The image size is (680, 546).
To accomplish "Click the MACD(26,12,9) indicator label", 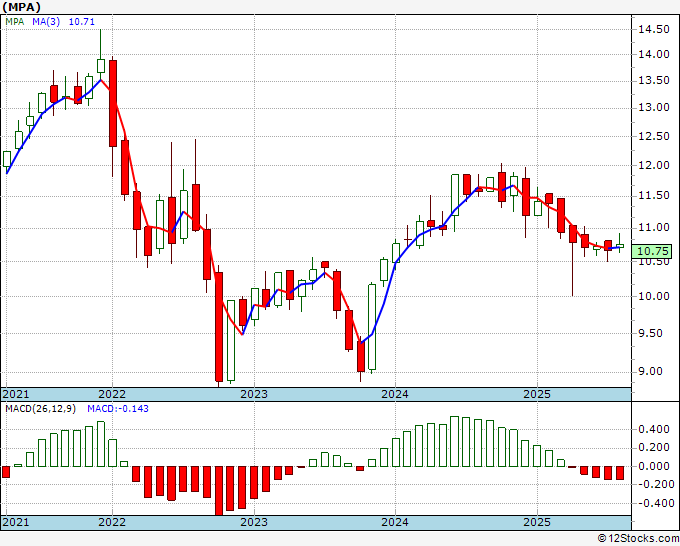I will (x=40, y=409).
